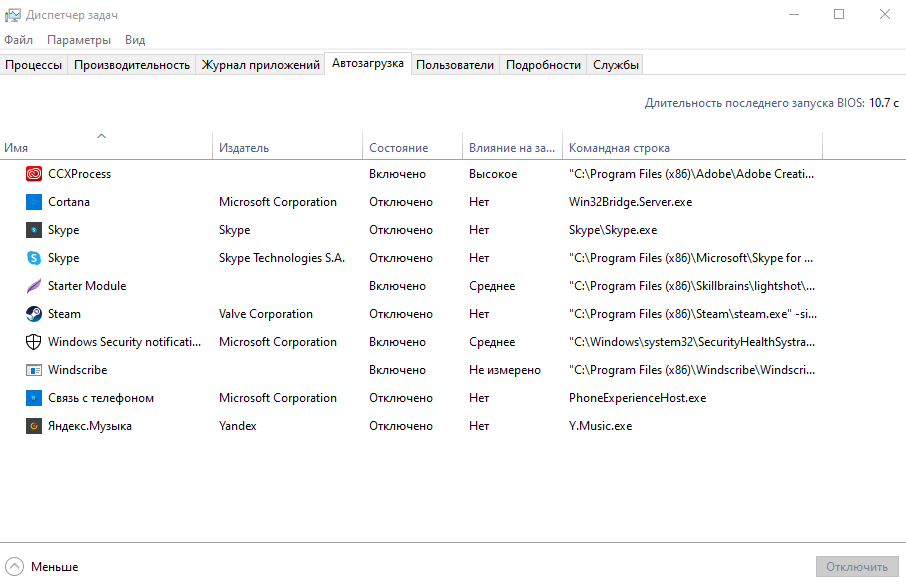This screenshot has height=588, width=906.
Task: Click the Отключить button
Action: (857, 567)
